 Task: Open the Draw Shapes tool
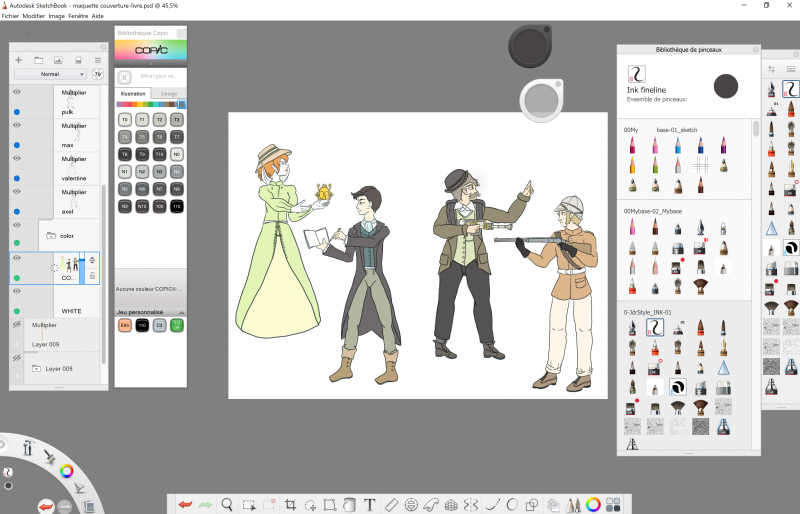point(532,505)
